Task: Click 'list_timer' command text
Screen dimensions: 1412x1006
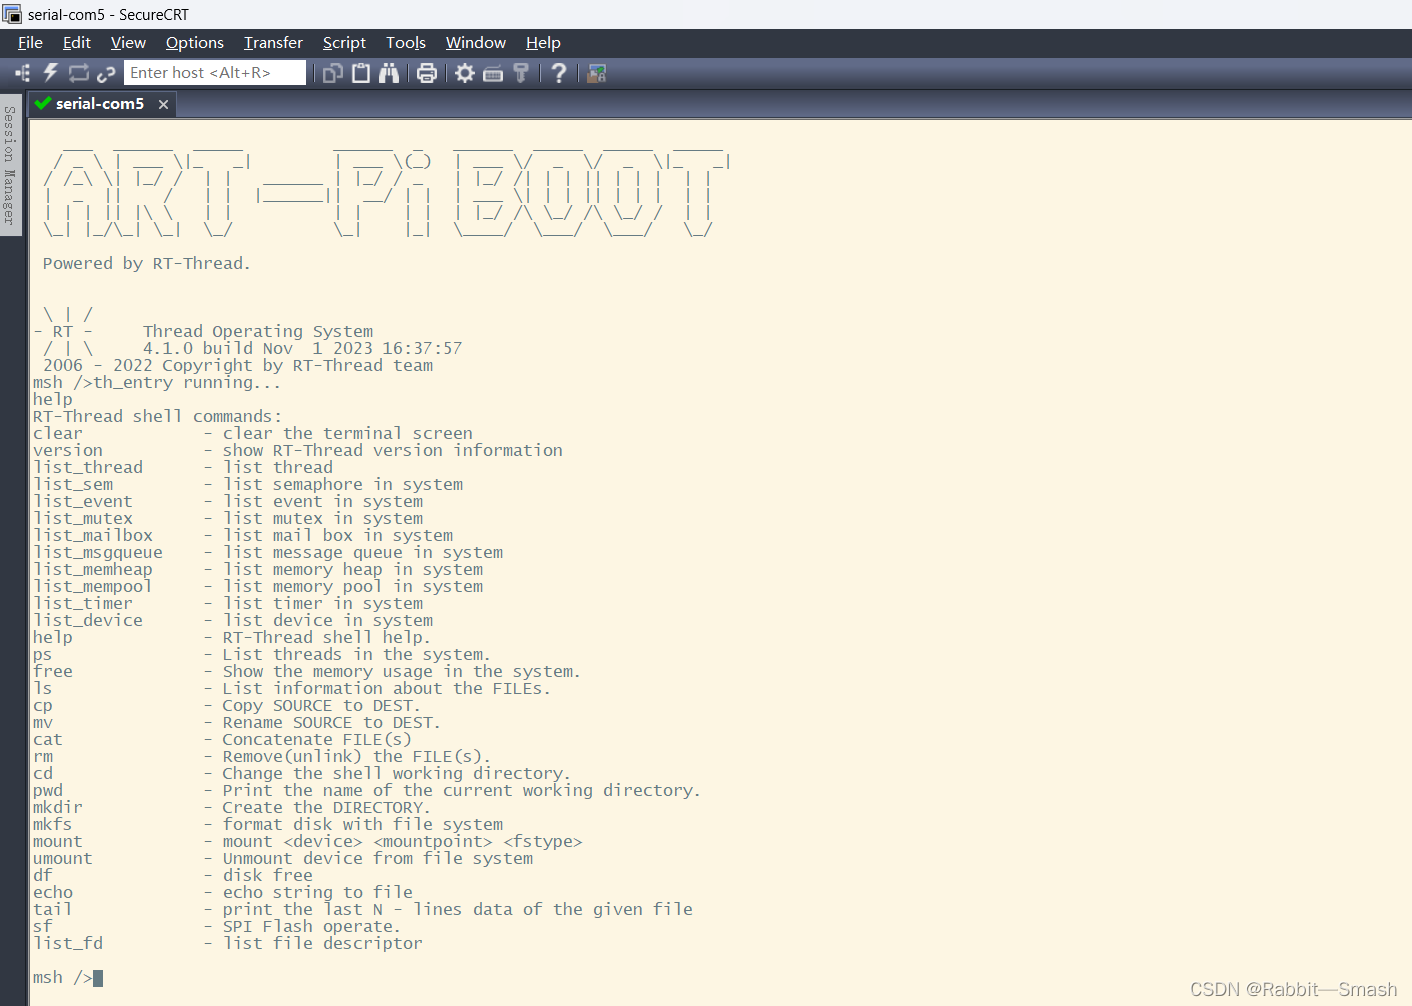Action: click(83, 603)
